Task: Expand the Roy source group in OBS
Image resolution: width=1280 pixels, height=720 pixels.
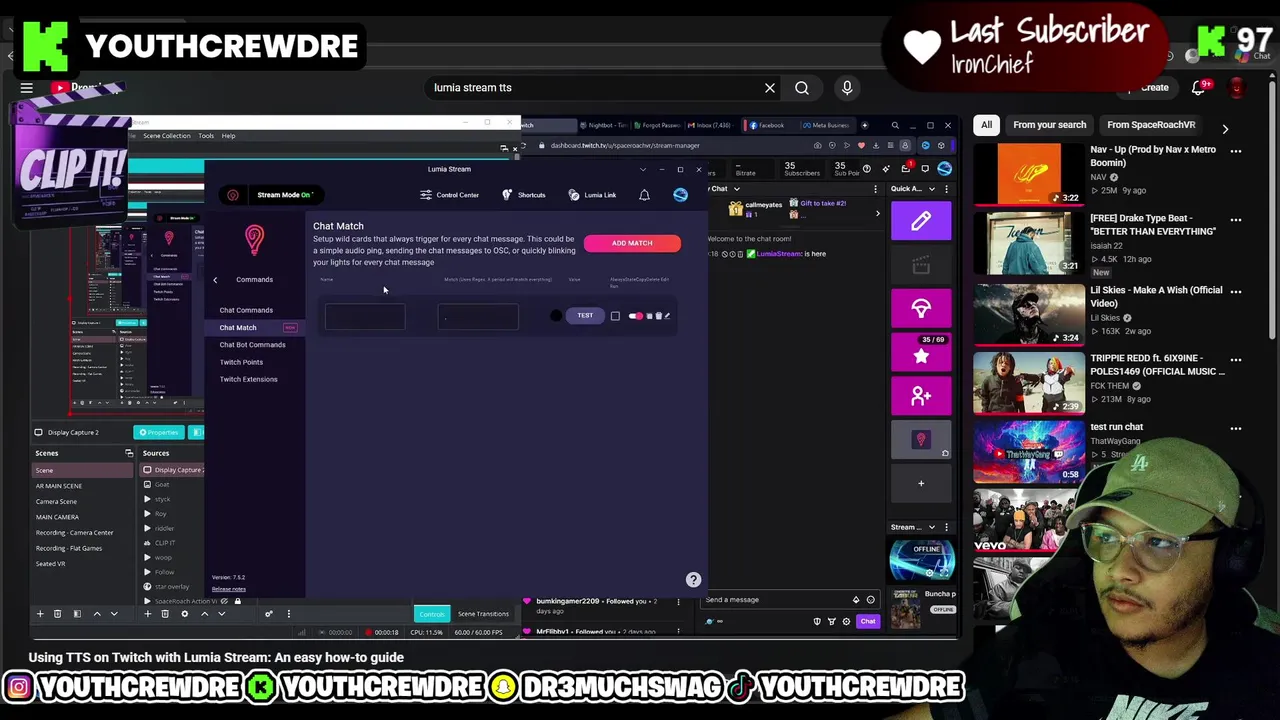Action: [147, 514]
